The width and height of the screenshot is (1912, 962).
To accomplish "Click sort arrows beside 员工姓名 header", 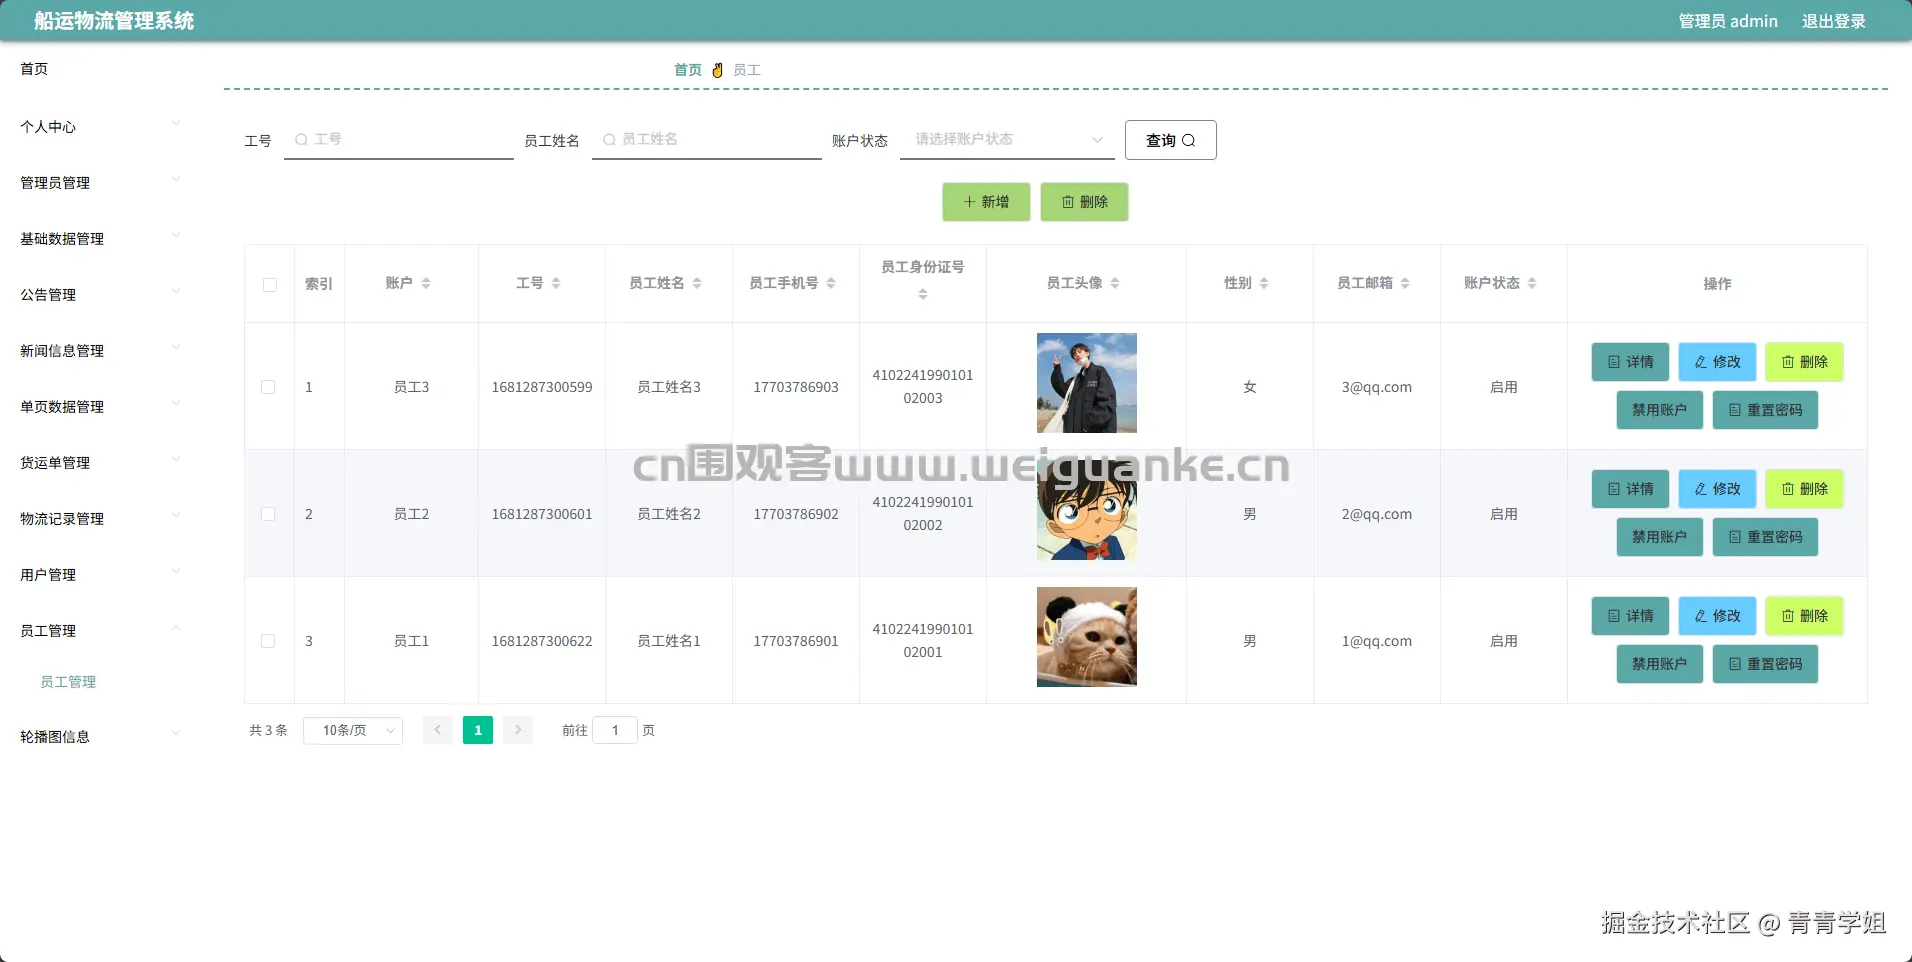I will (697, 284).
